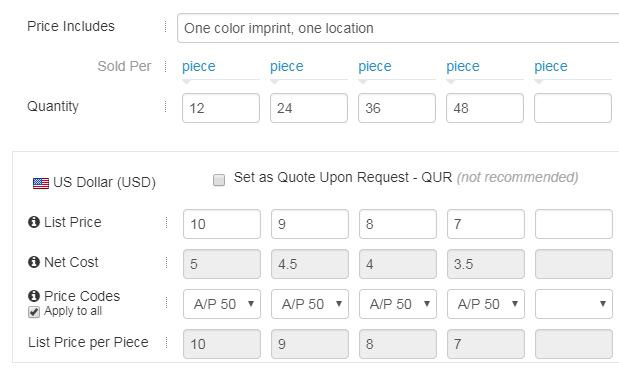This screenshot has height=370, width=619.
Task: Enable Set as Quote Upon Request checkbox
Action: [x=219, y=180]
